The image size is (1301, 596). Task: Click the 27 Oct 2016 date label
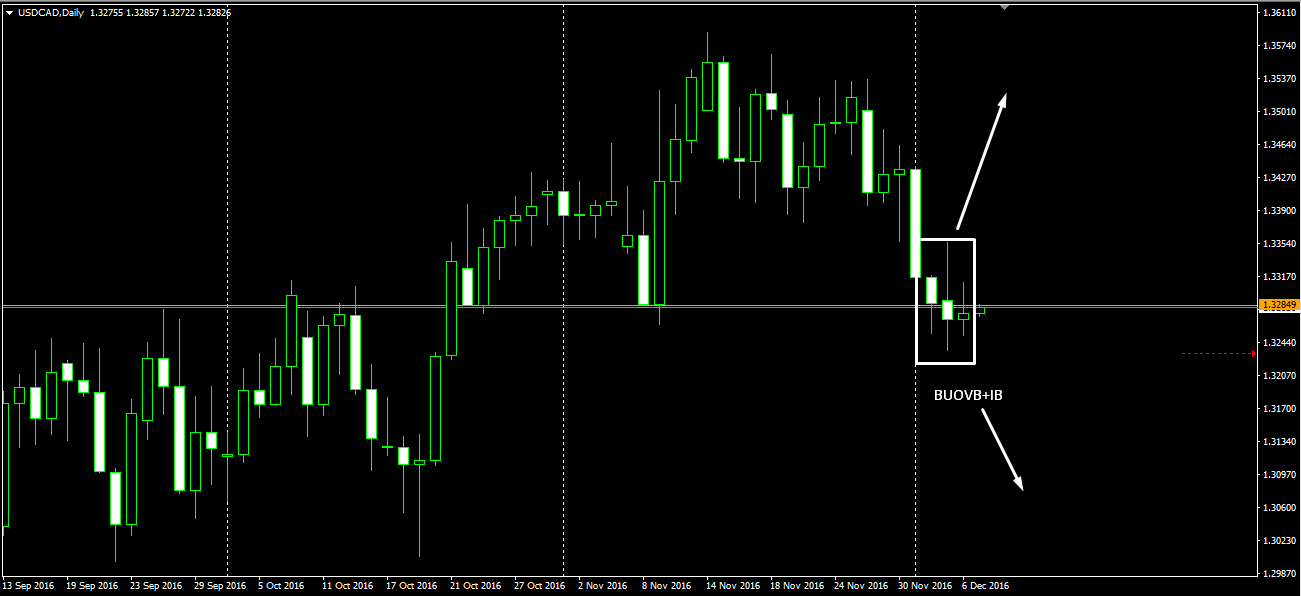(x=541, y=586)
